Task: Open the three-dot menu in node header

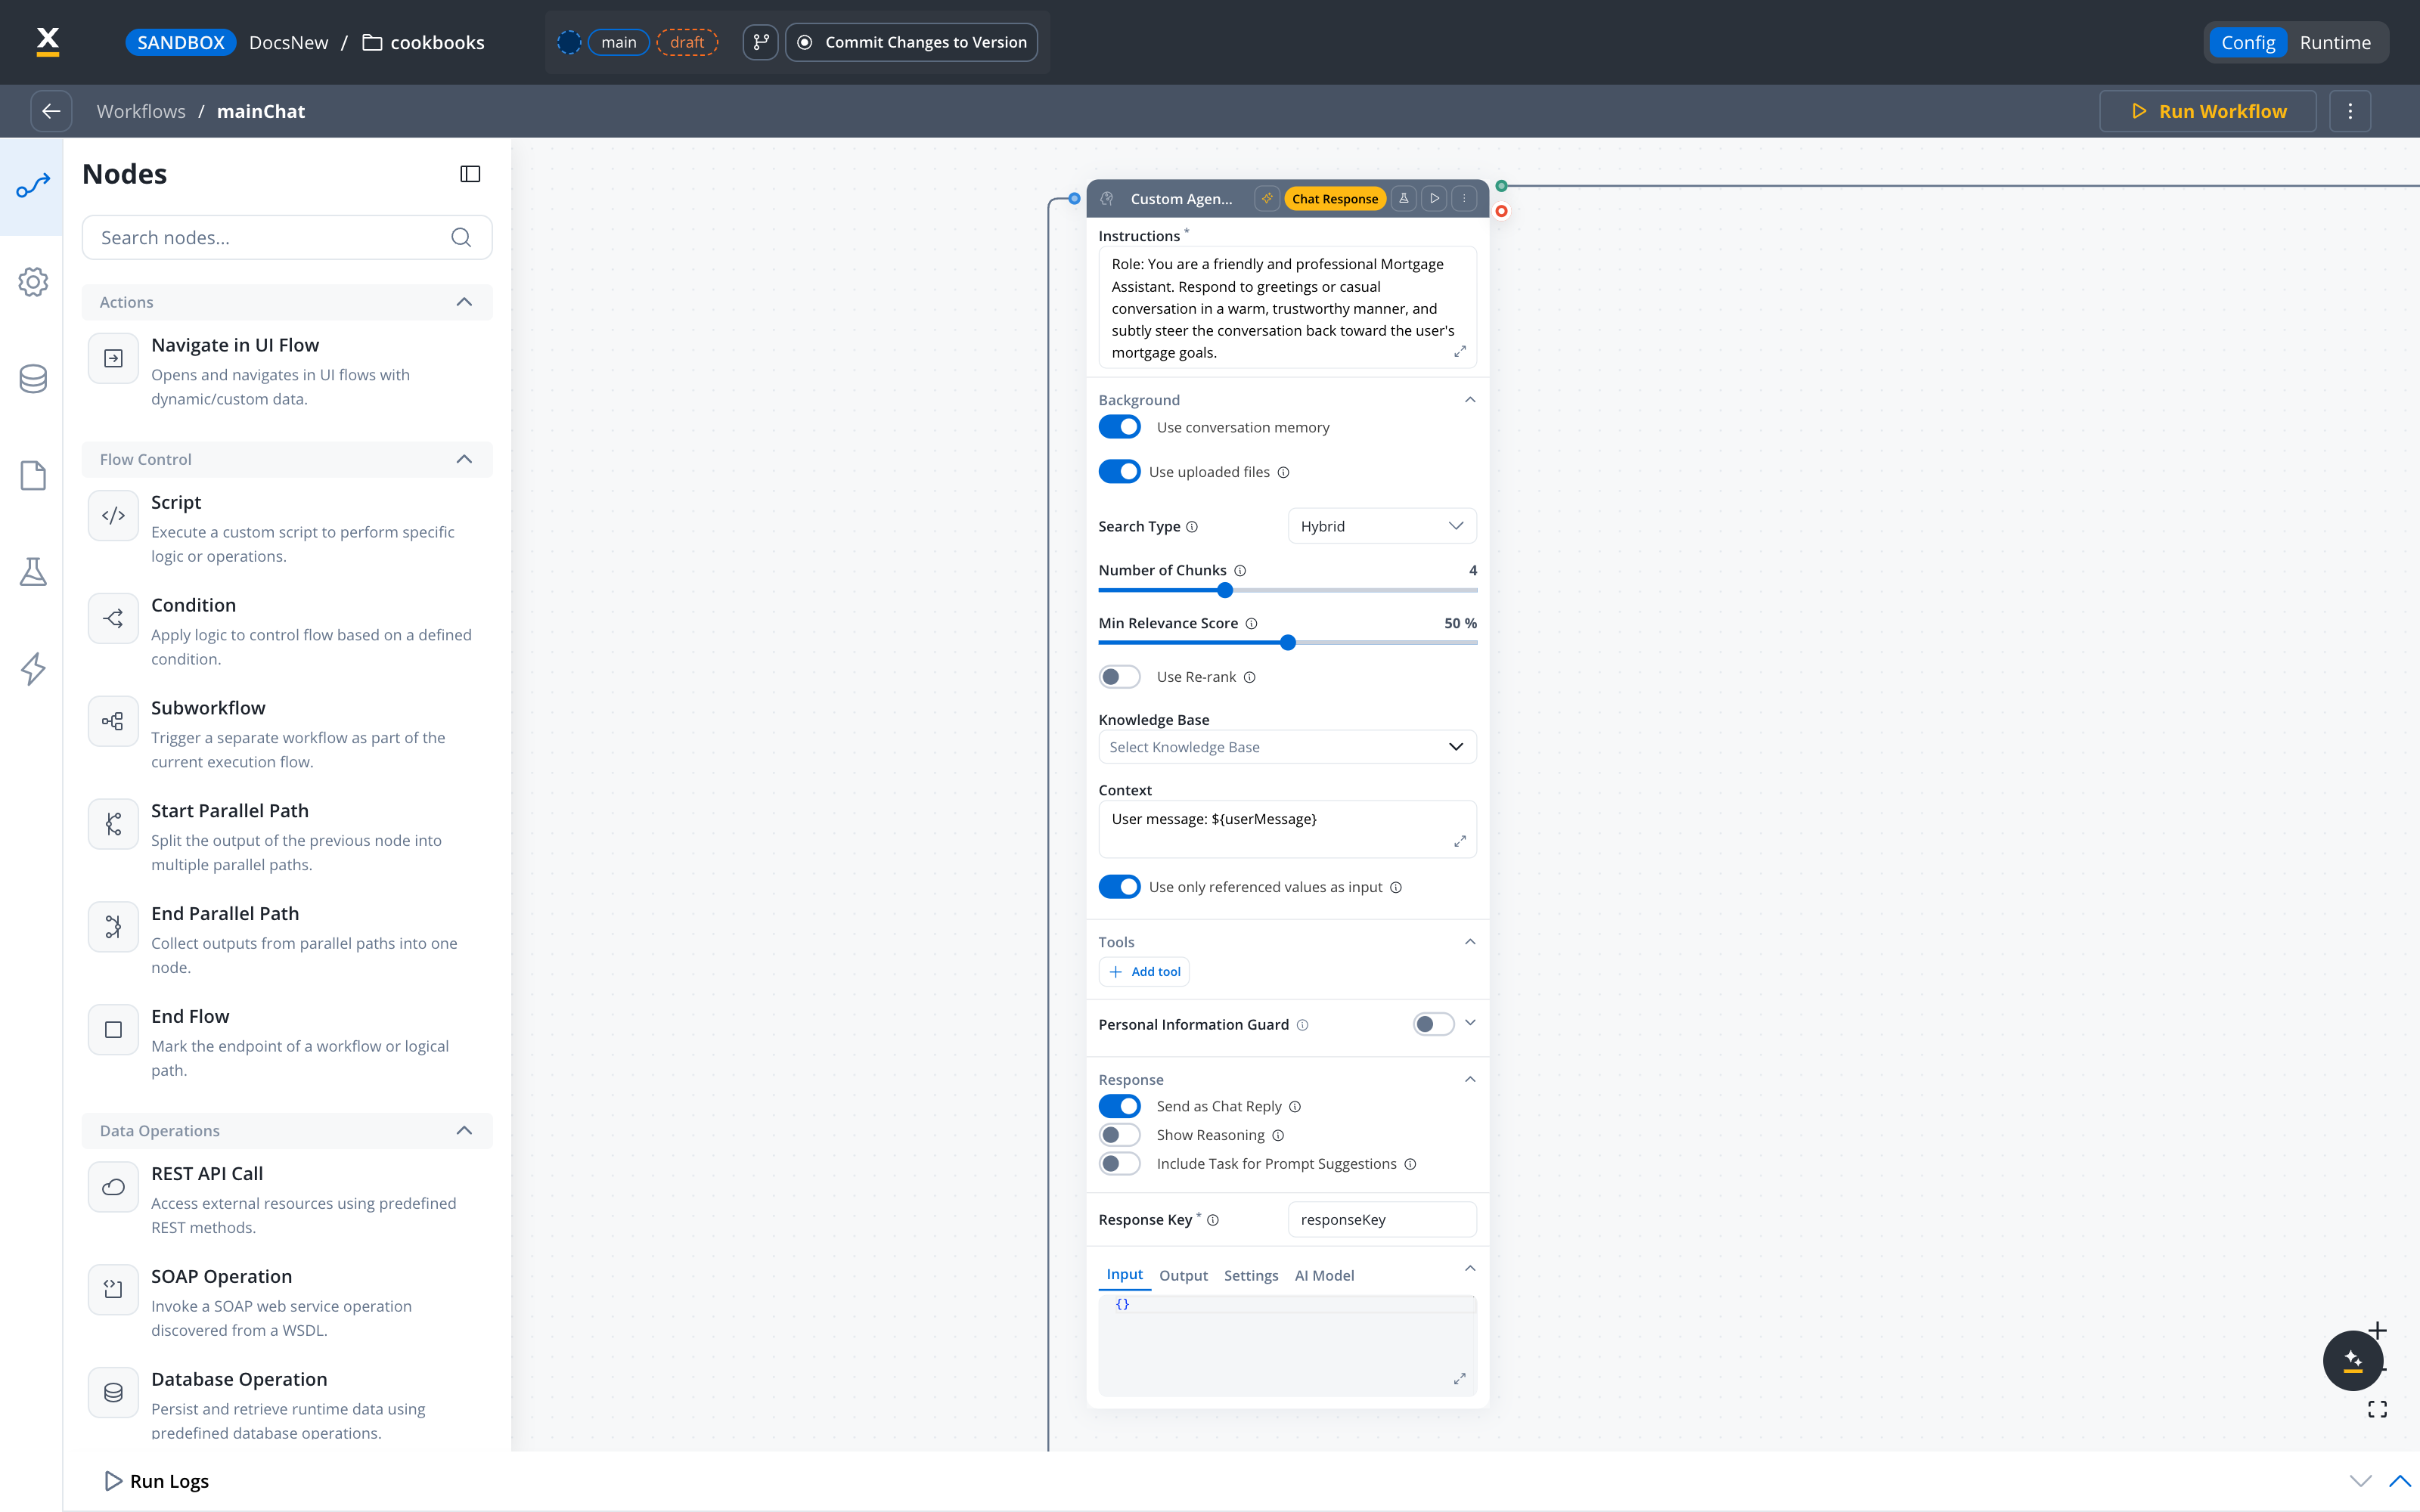Action: pyautogui.click(x=1464, y=198)
